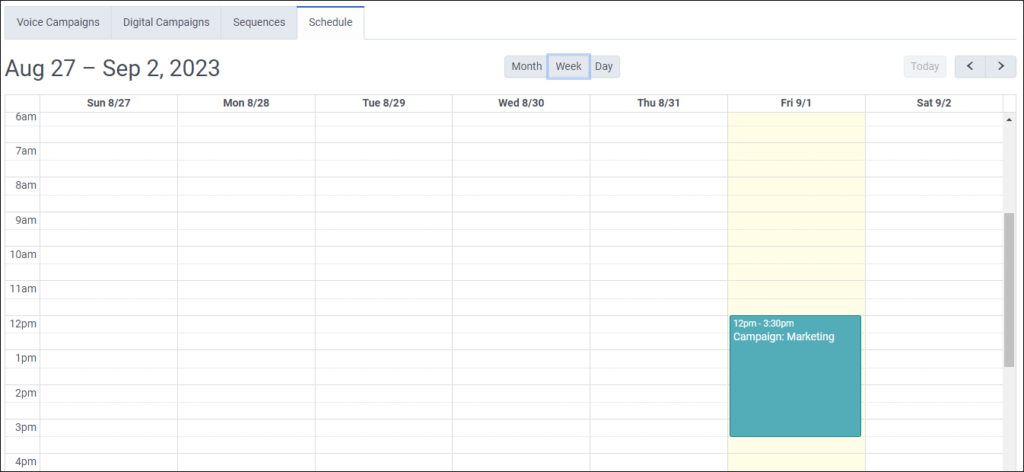
Task: Go to next week using right chevron
Action: click(x=1000, y=67)
